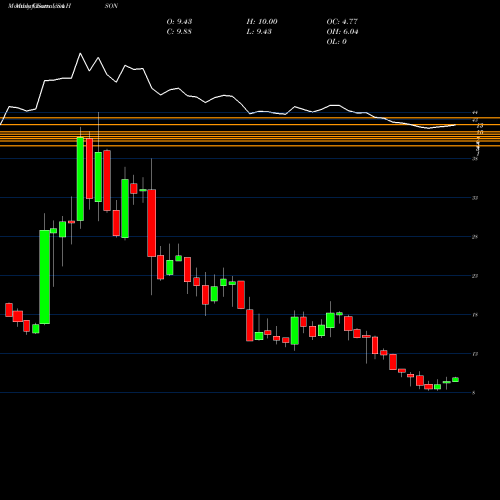Screen dimensions: 500x500
Task: Click the 'C: 9.88' close value
Action: (179, 32)
